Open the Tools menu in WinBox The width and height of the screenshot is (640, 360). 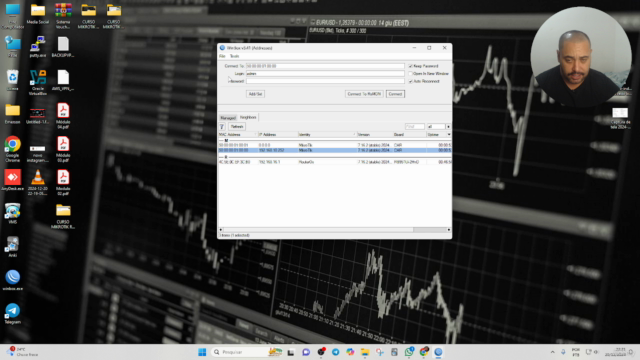tap(234, 56)
